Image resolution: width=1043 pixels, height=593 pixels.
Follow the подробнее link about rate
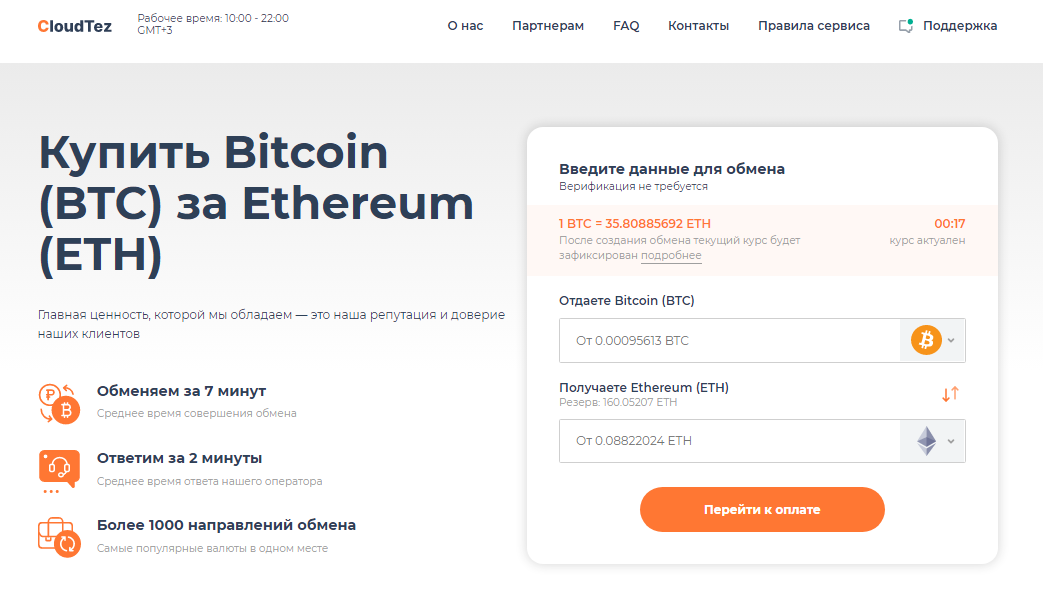tap(671, 256)
